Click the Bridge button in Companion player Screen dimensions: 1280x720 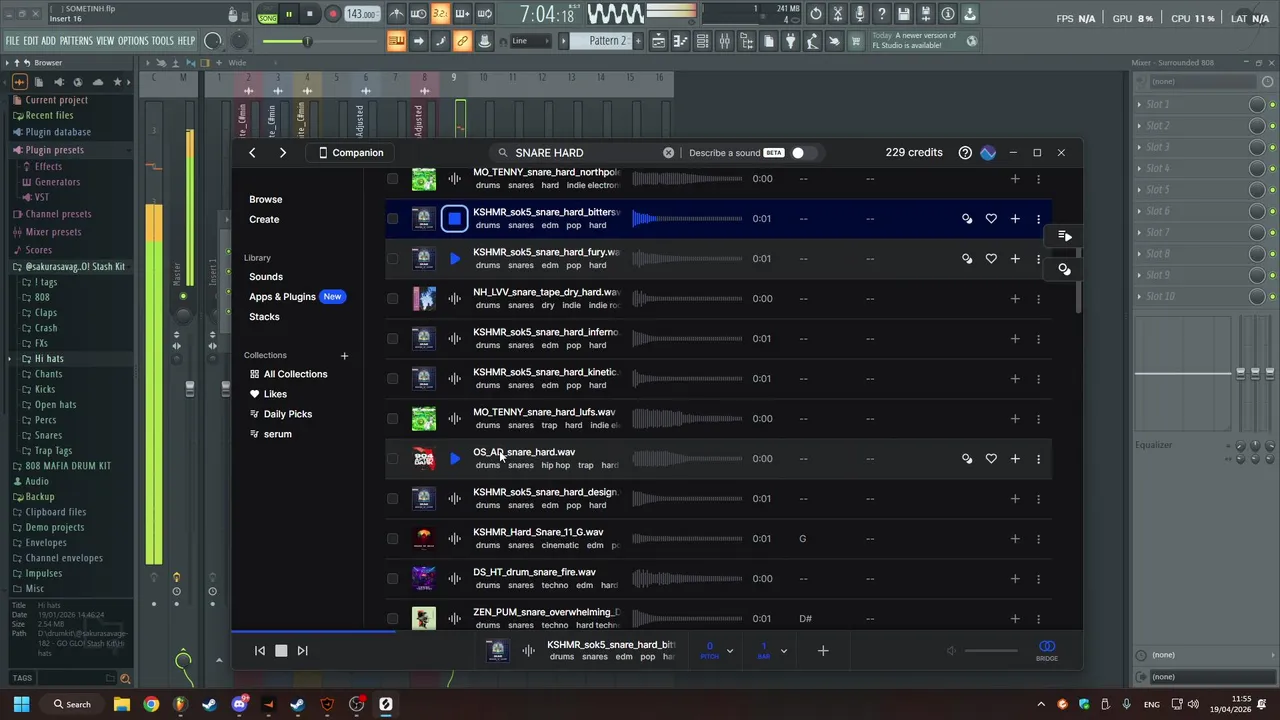pyautogui.click(x=1047, y=651)
